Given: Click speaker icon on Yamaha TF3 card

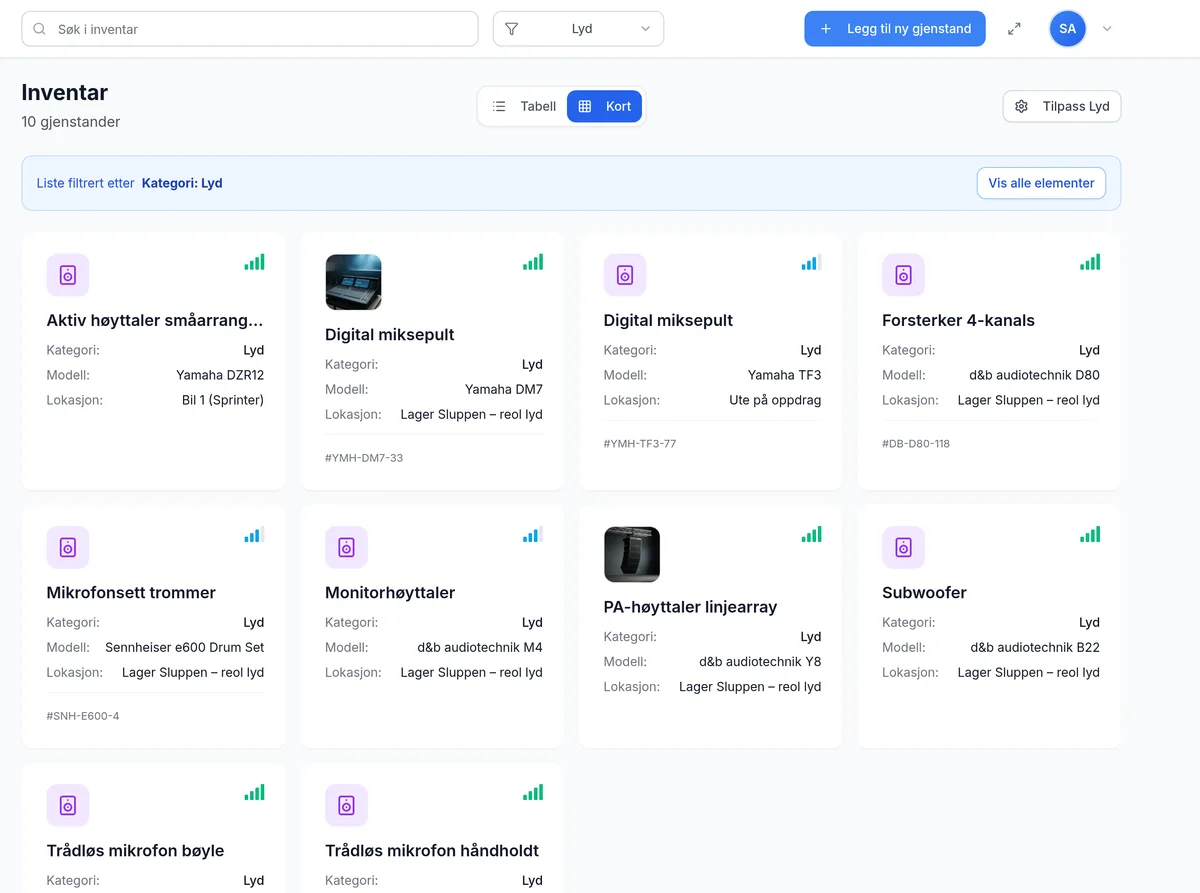Looking at the screenshot, I should click(x=625, y=275).
